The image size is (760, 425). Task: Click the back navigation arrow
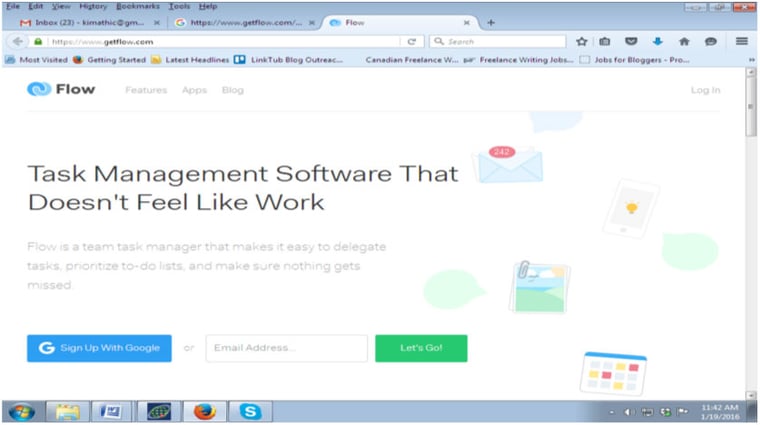click(x=17, y=41)
